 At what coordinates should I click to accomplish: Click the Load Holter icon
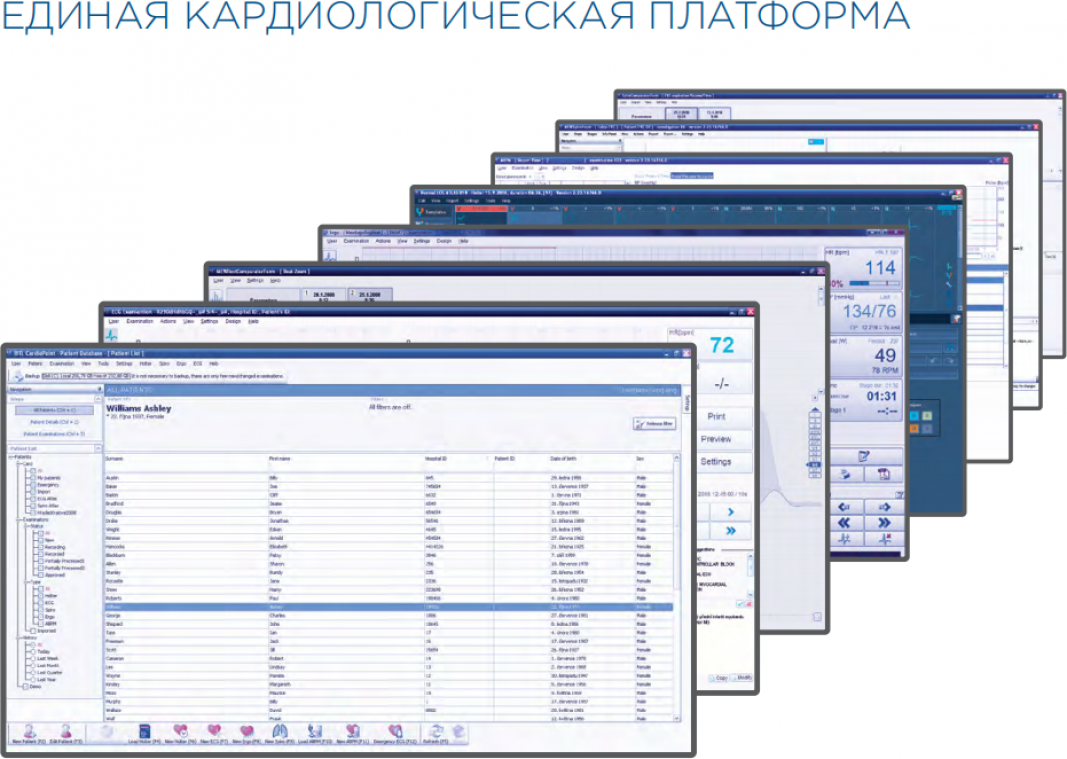click(x=144, y=733)
